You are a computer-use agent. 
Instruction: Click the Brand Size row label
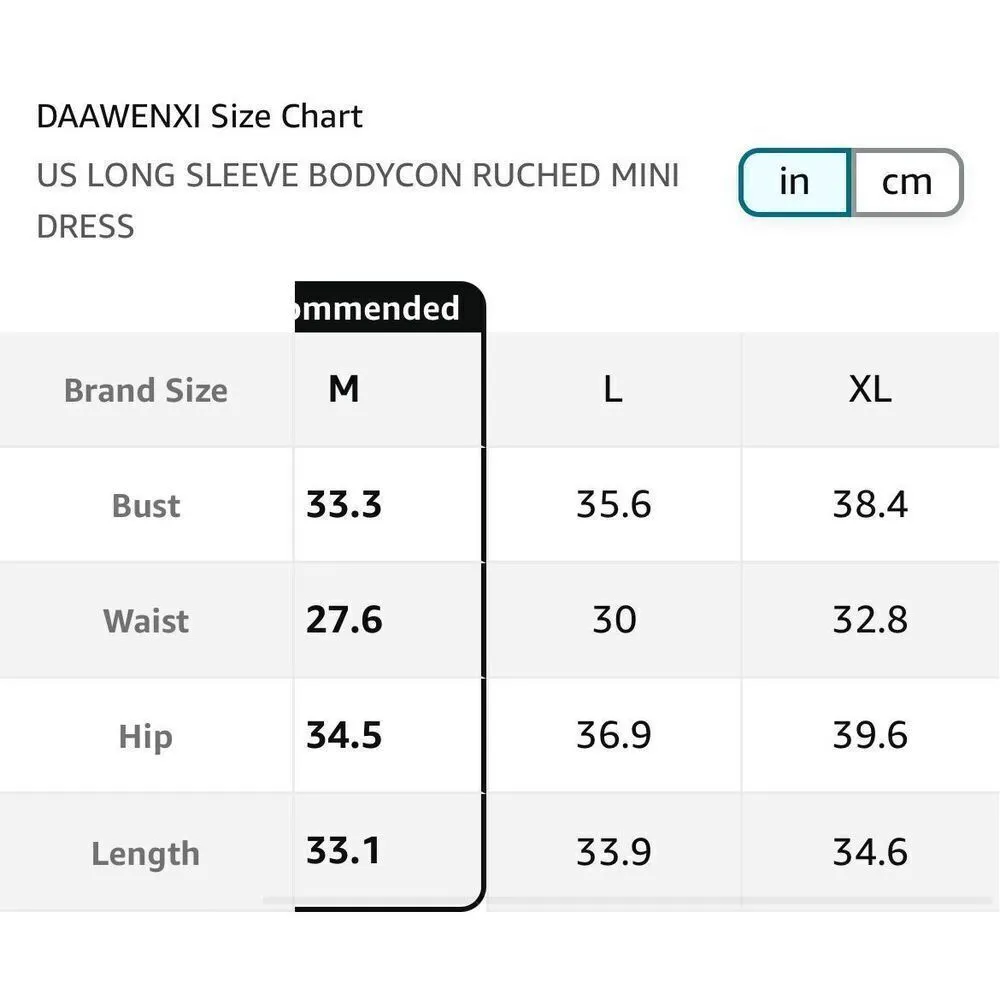pyautogui.click(x=146, y=390)
